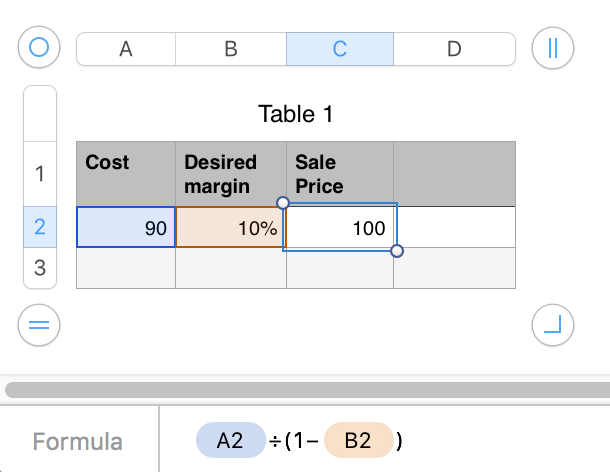Click the A2 reference token in formula
Image resolution: width=610 pixels, height=472 pixels.
(230, 441)
